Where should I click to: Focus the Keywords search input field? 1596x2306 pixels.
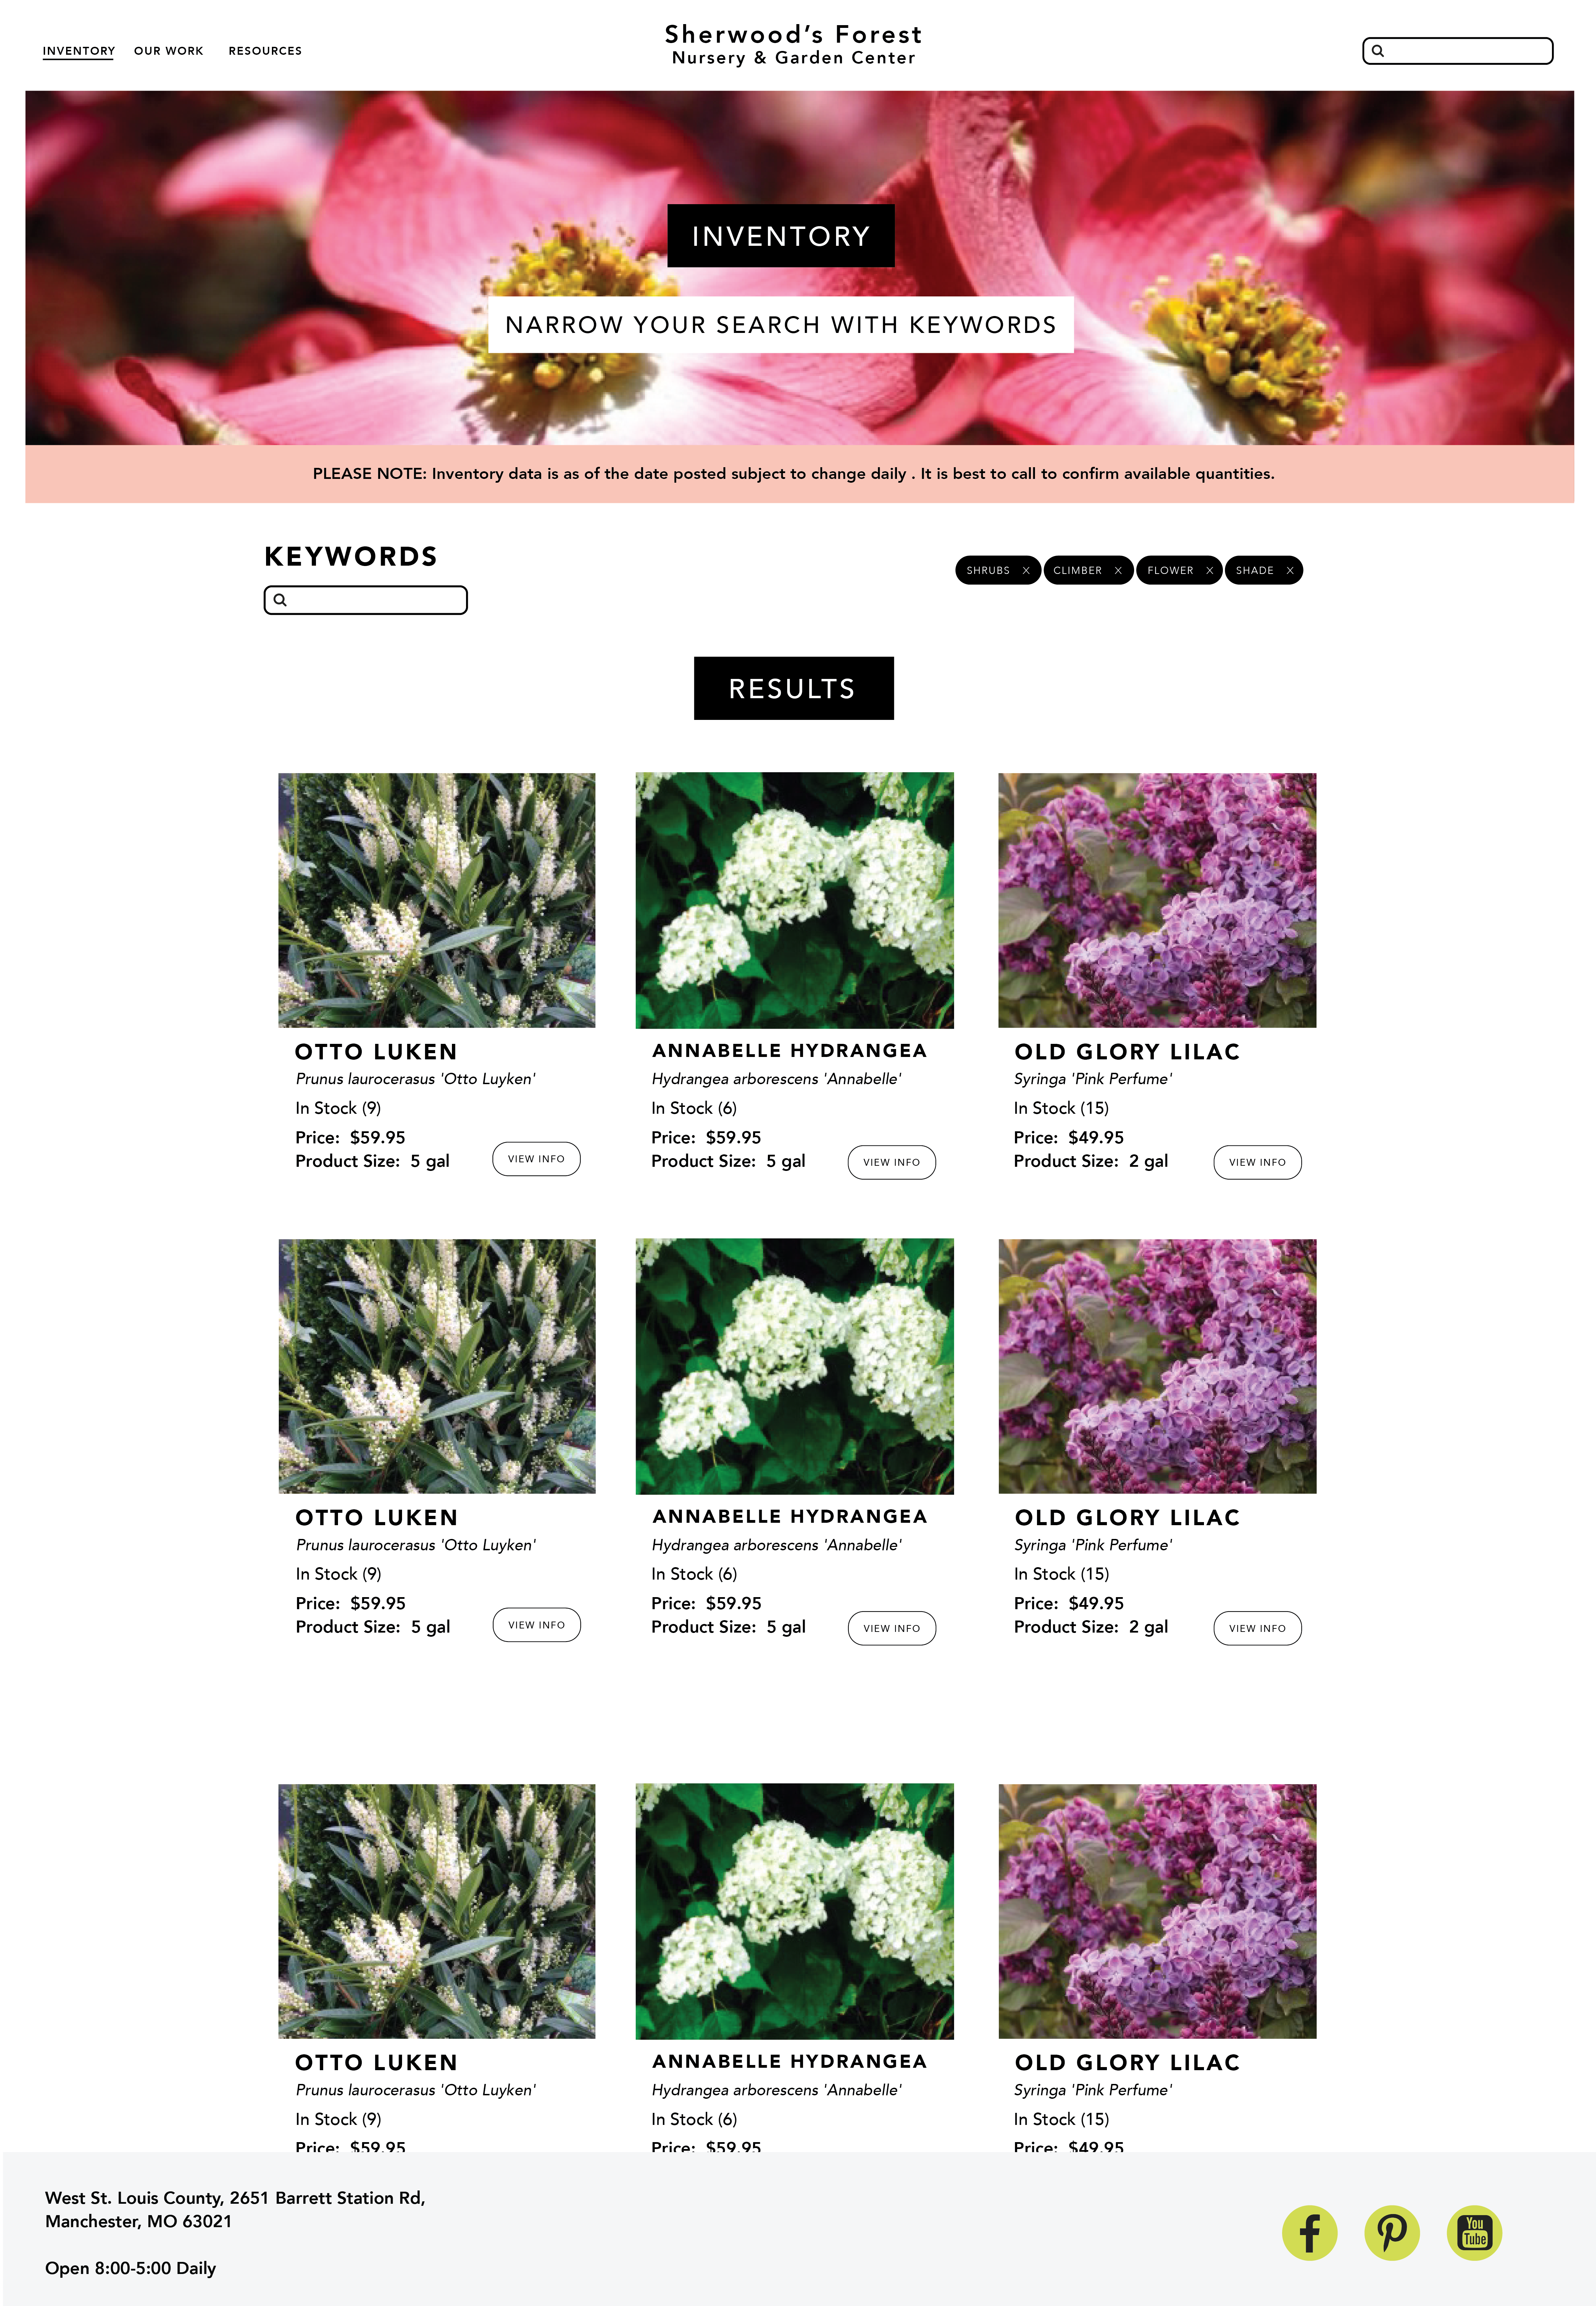point(366,600)
